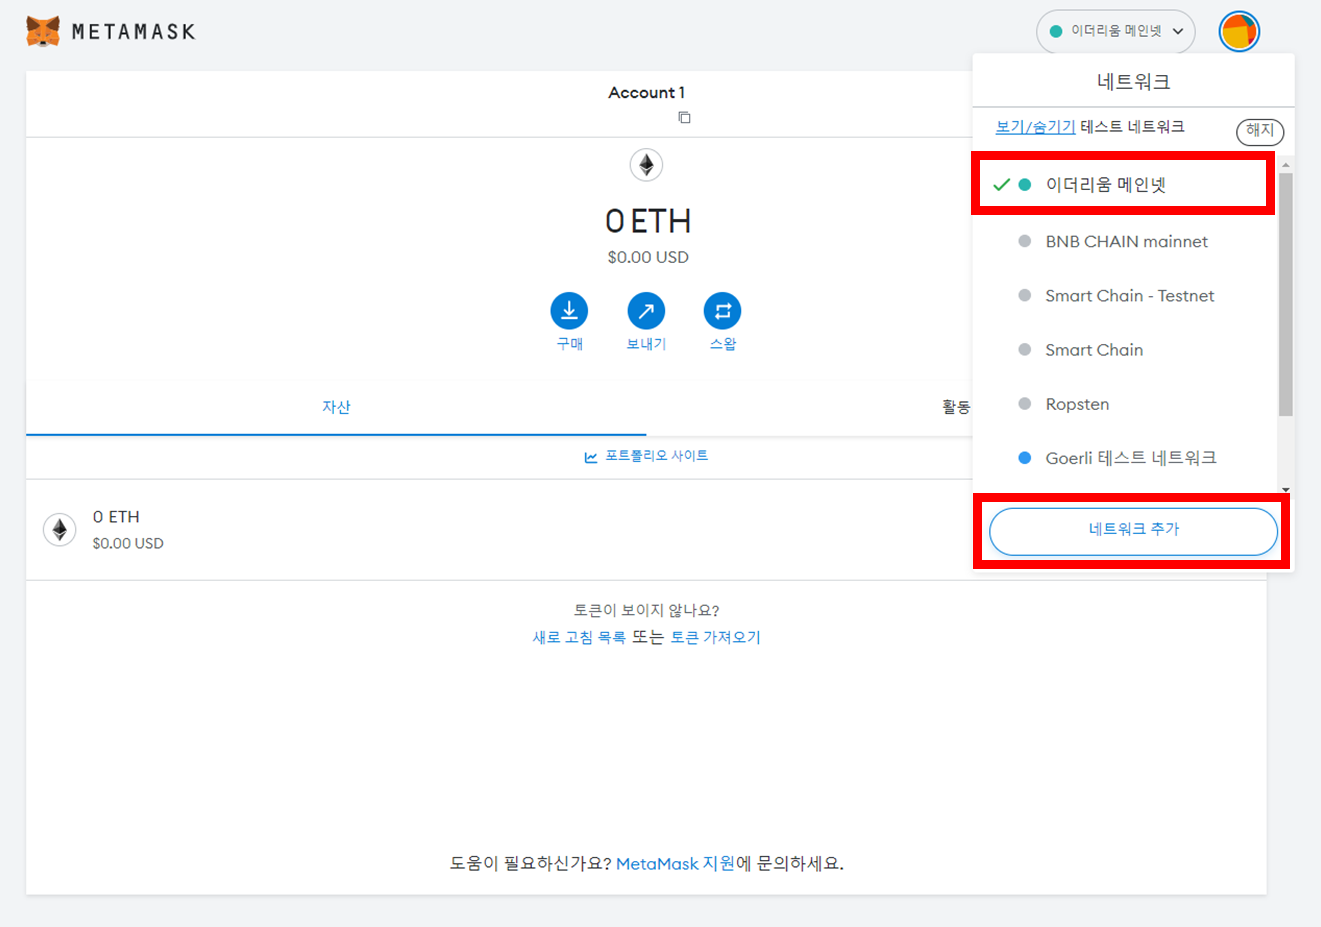
Task: Switch to Goerli 테스트 네트워크
Action: (1130, 458)
